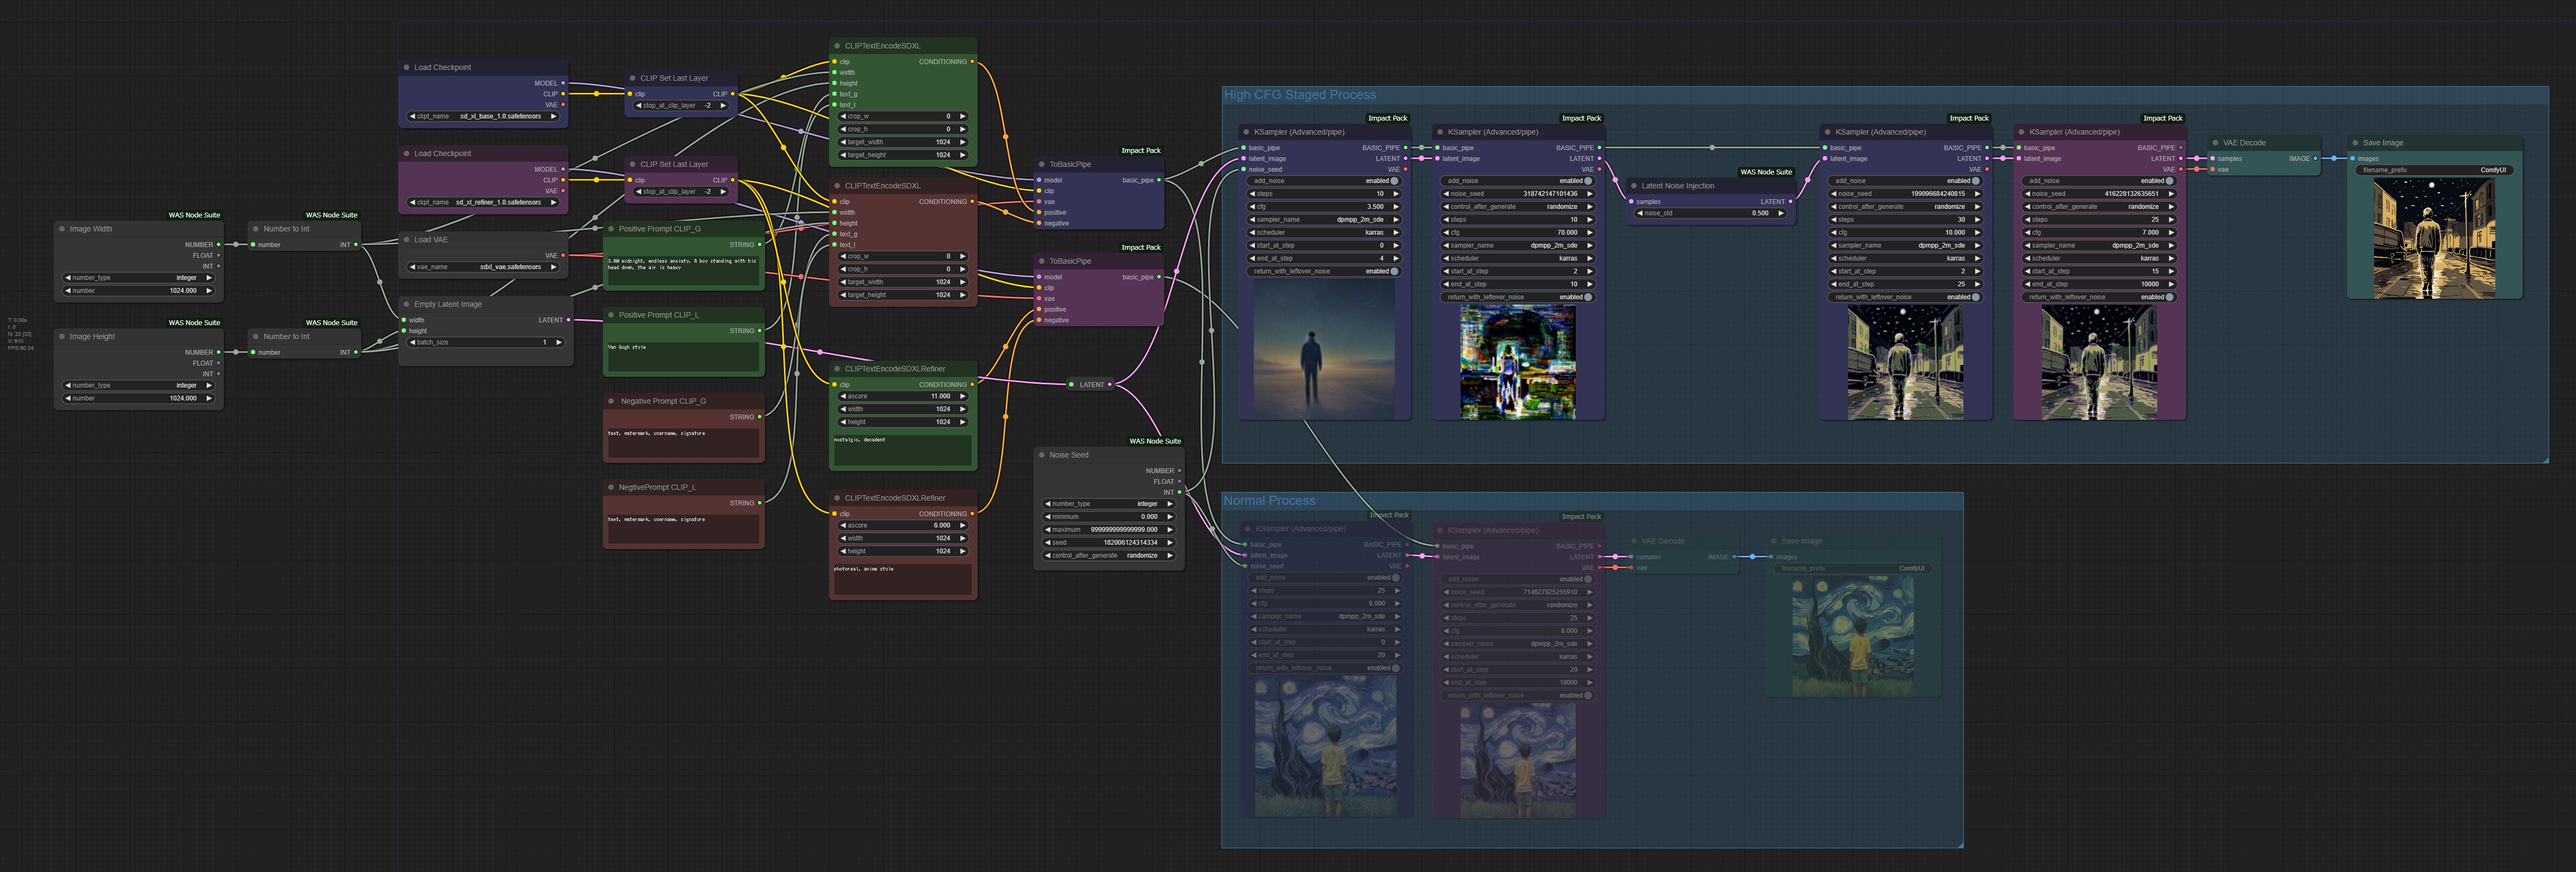Collapse the Positive Prompt CLIP_G node dot
This screenshot has height=872, width=2576.
click(610, 229)
